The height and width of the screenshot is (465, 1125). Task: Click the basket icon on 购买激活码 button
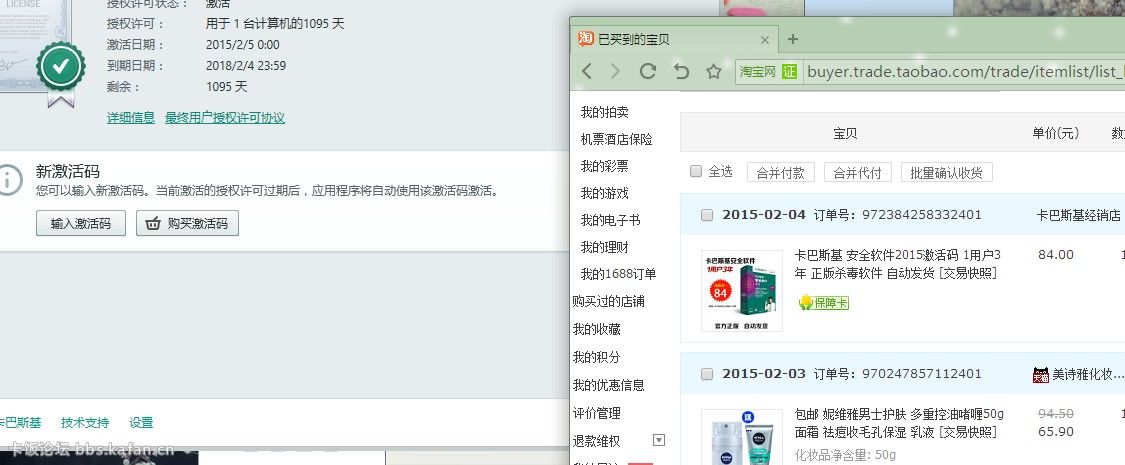click(x=153, y=224)
